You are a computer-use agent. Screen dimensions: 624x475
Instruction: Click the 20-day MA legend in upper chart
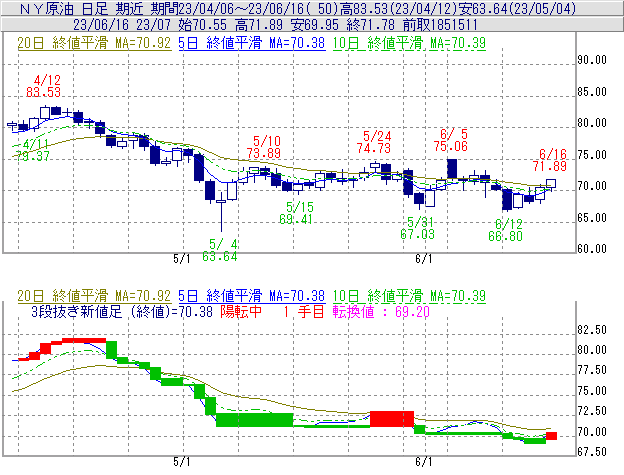tap(94, 43)
